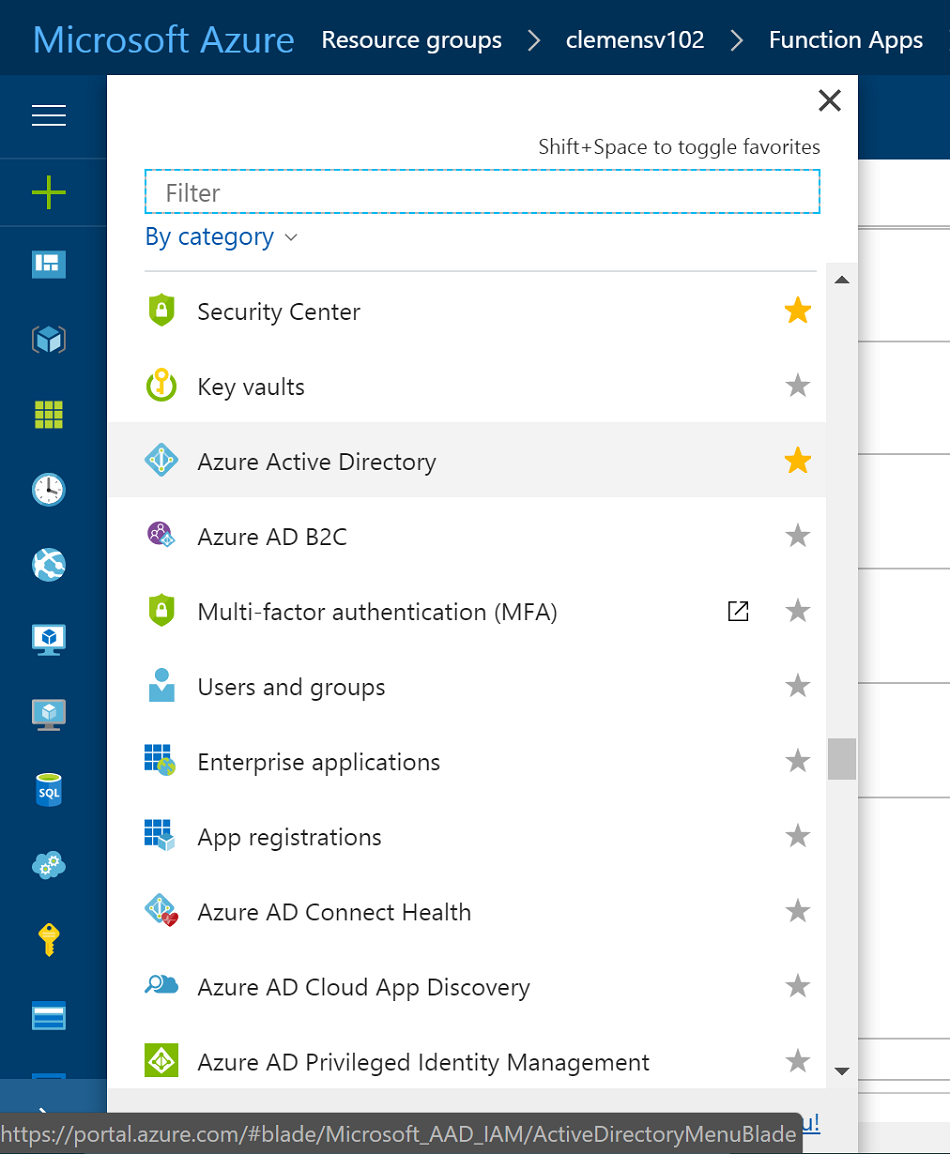Open Function Apps breadcrumb
This screenshot has width=950, height=1154.
click(846, 40)
